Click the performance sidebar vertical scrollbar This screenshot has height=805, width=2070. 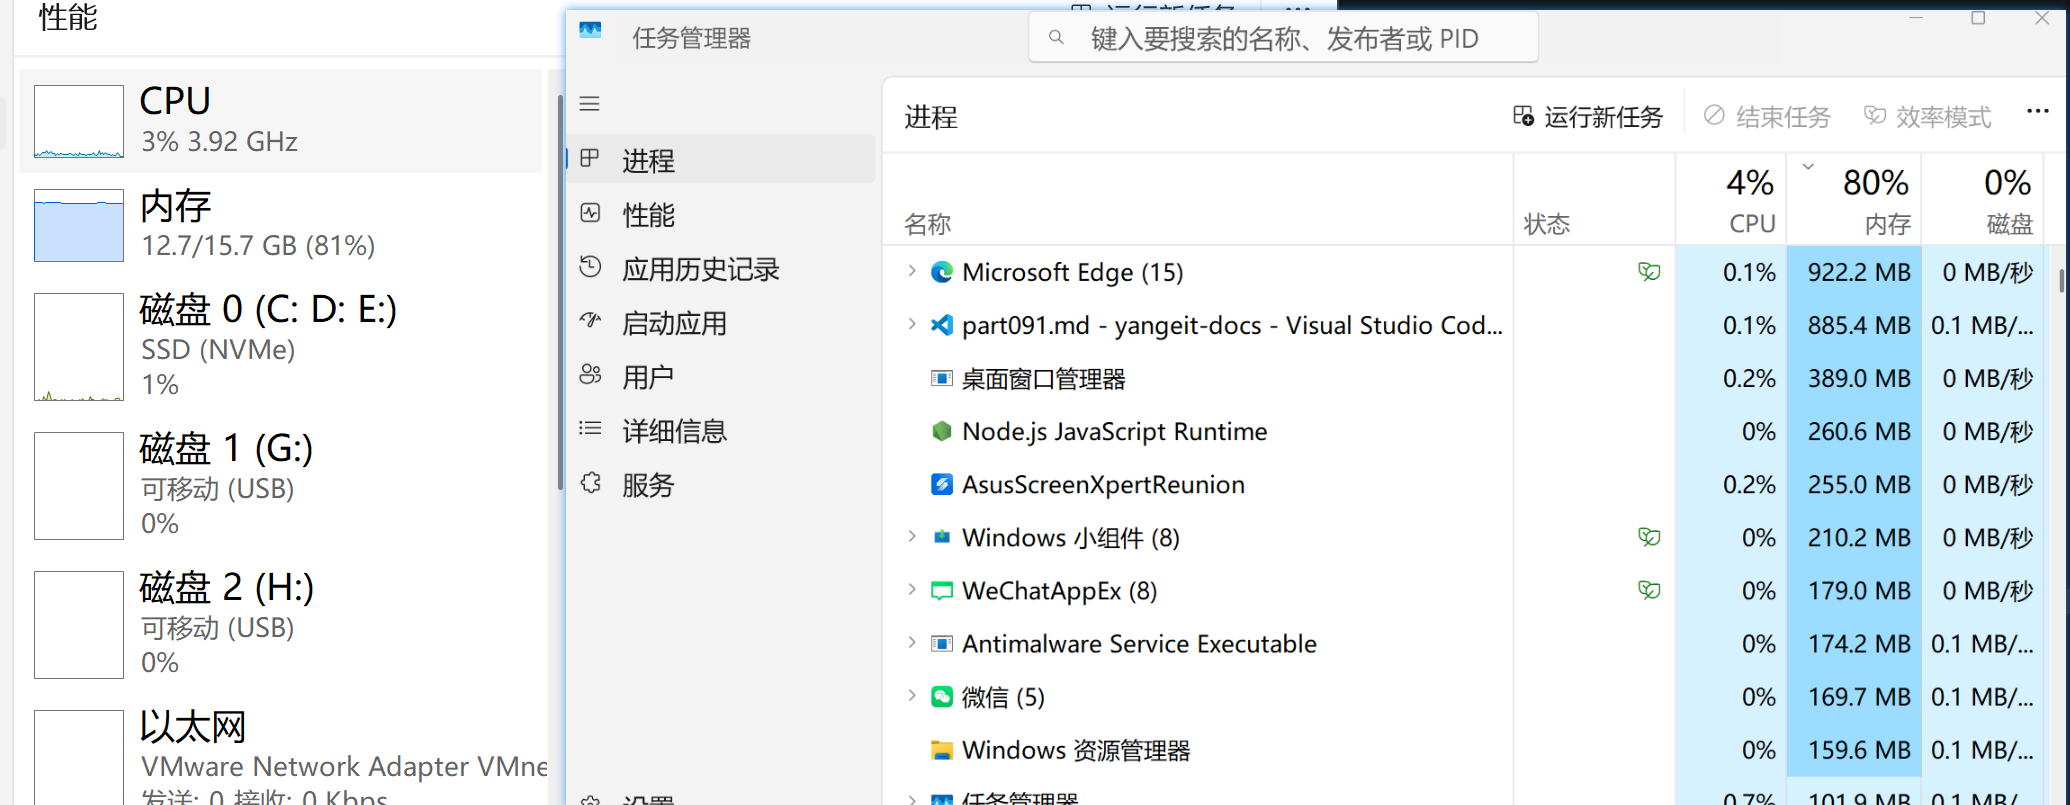tap(561, 292)
